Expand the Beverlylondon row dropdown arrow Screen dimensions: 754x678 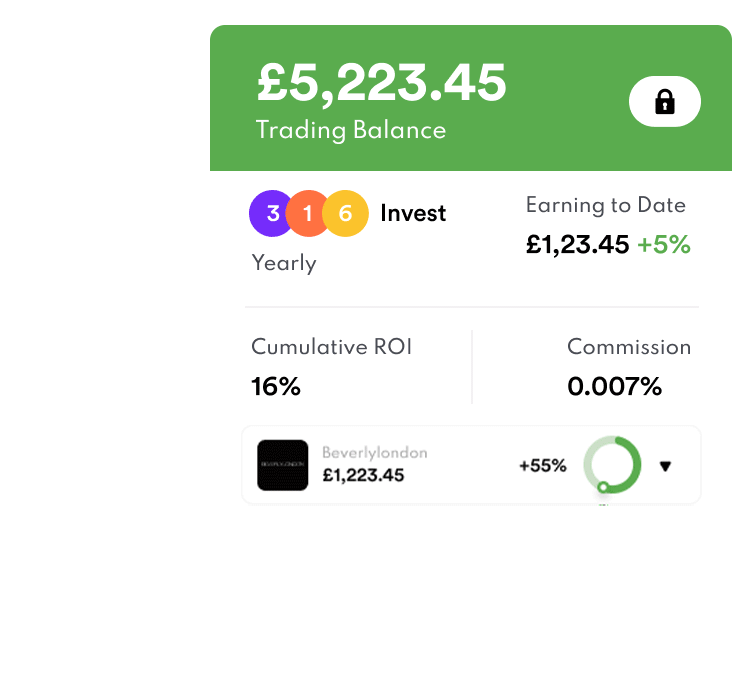(x=666, y=466)
